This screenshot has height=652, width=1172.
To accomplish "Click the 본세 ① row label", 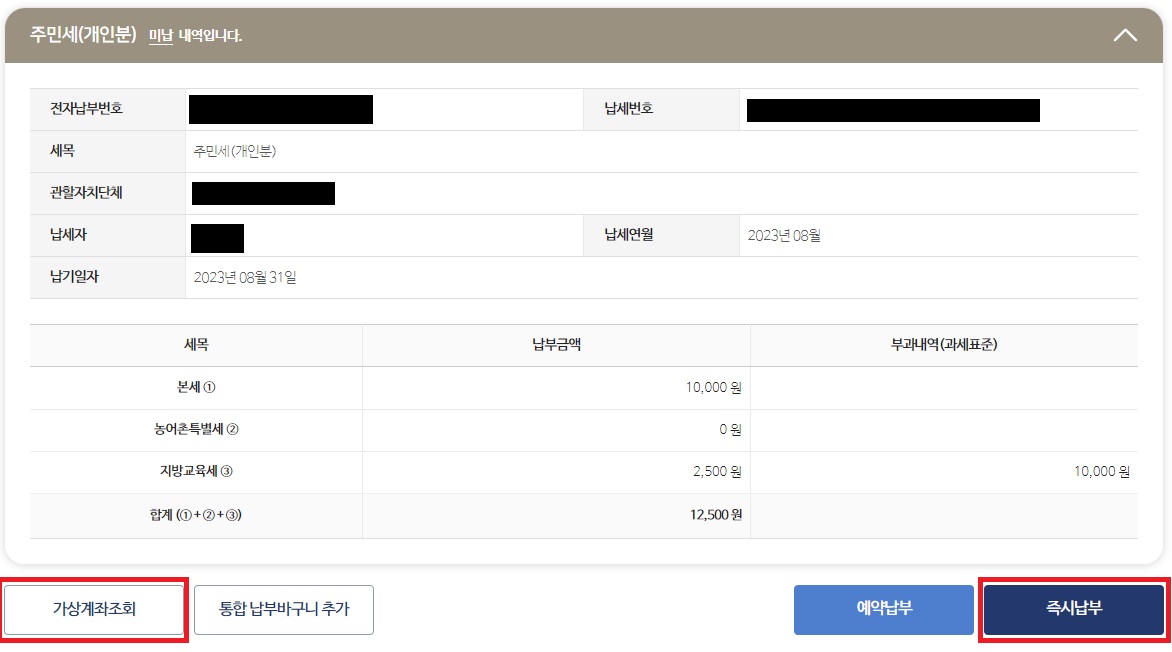I will pos(196,387).
